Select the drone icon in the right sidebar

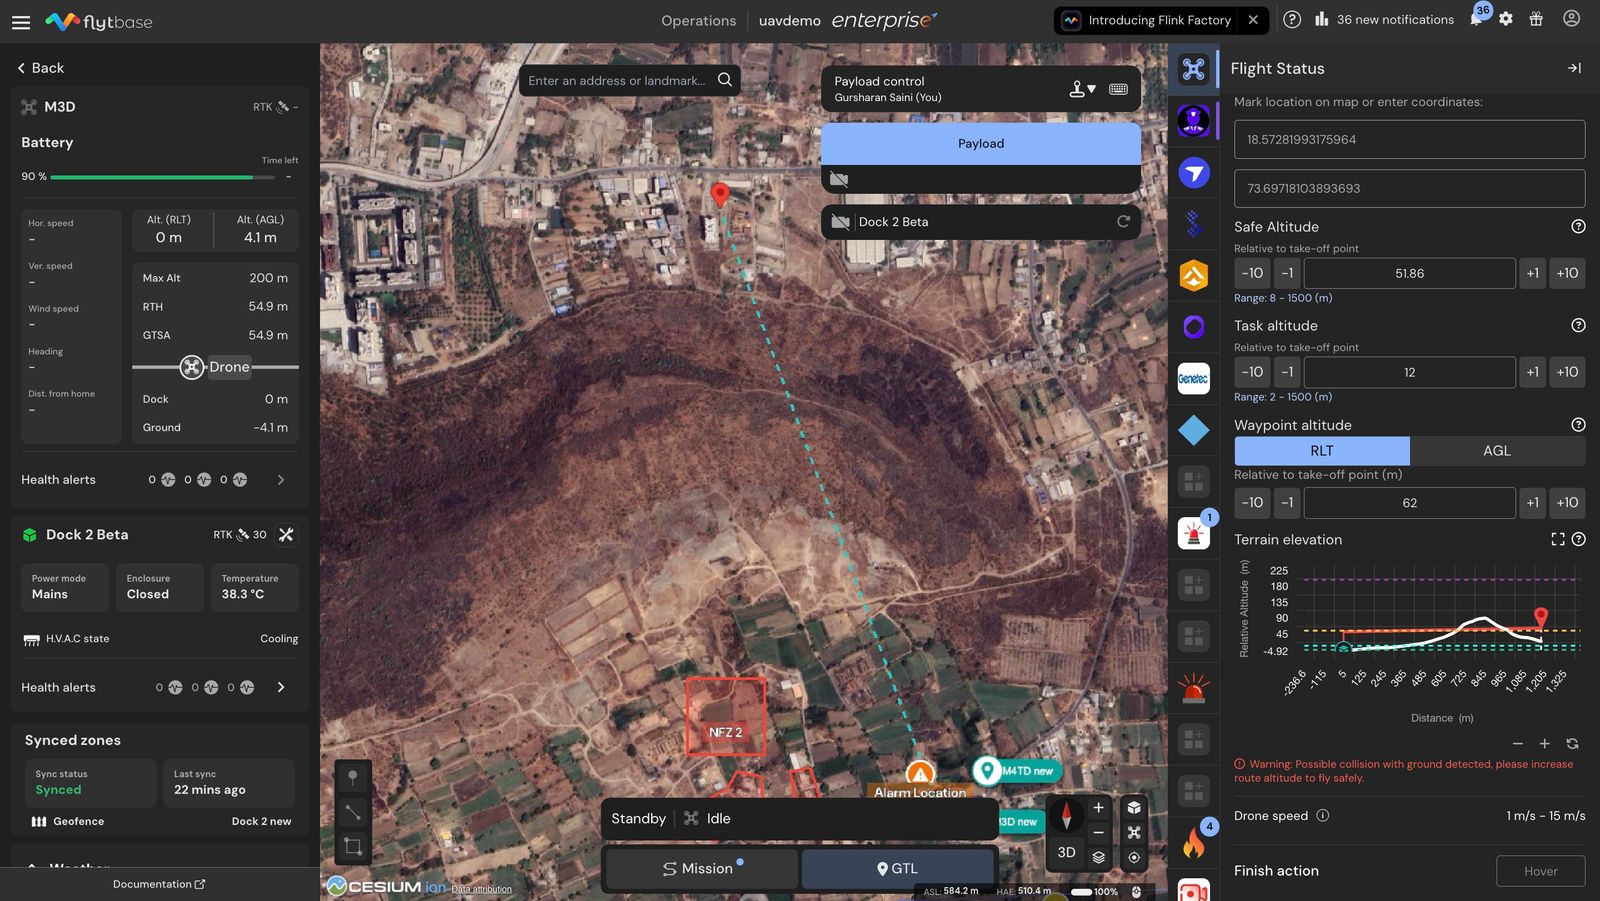[1194, 69]
